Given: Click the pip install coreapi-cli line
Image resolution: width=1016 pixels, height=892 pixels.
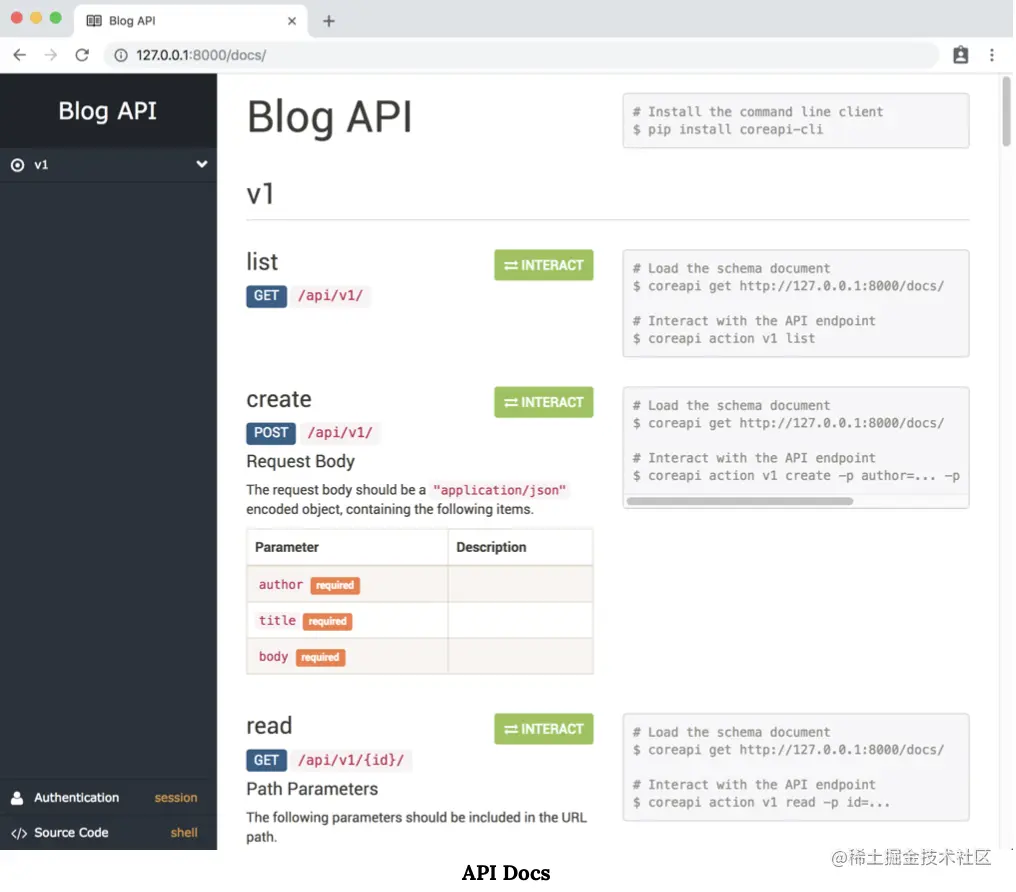Looking at the screenshot, I should [728, 130].
